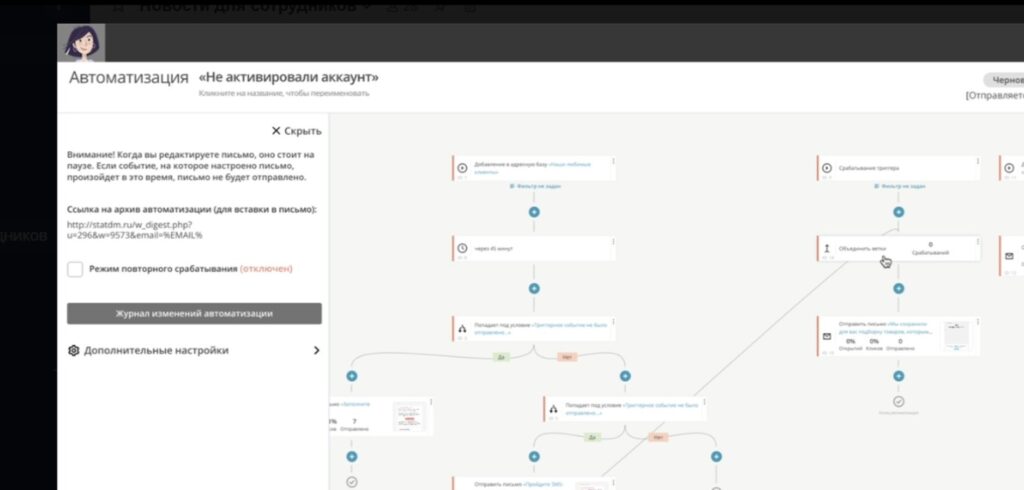The height and width of the screenshot is (490, 1024).
Task: Click the 7 Отправлено statistic
Action: tap(354, 425)
